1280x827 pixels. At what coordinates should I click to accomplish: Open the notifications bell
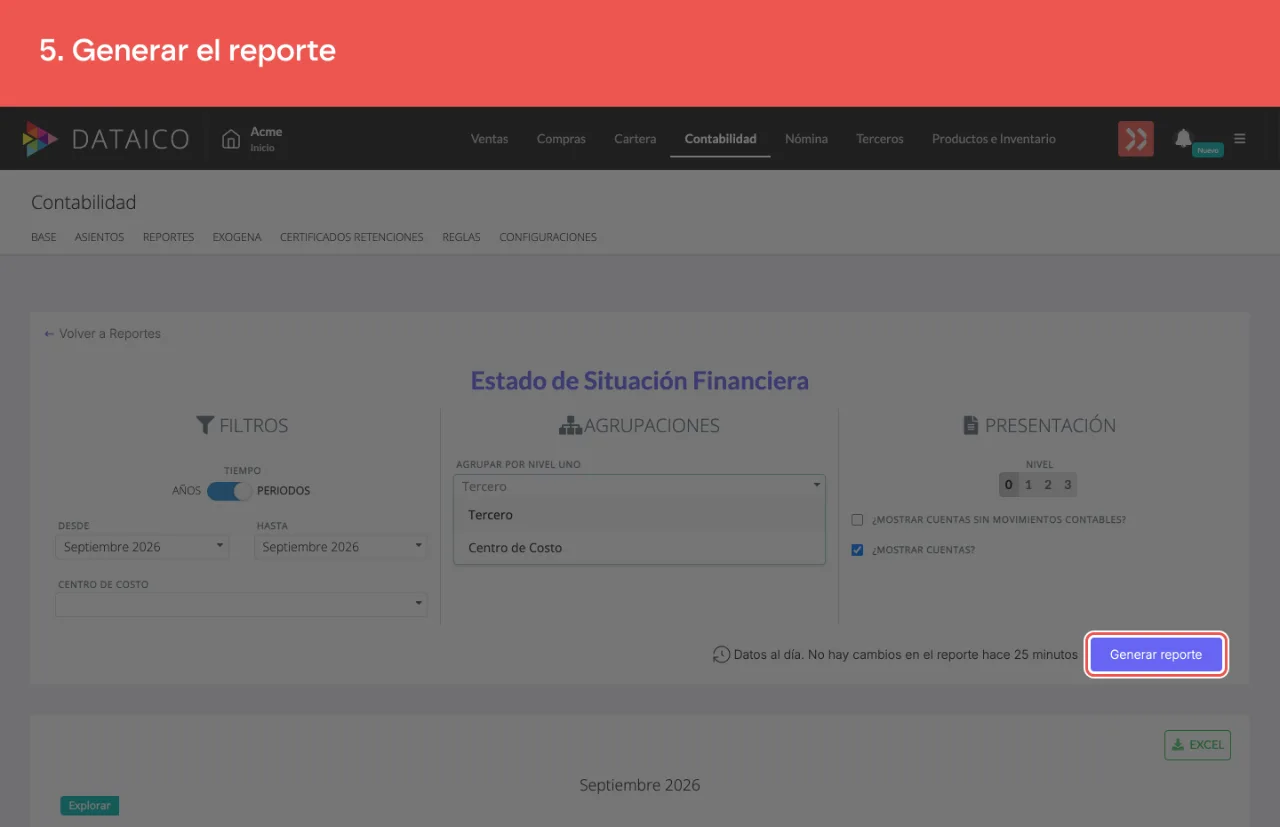pyautogui.click(x=1183, y=138)
